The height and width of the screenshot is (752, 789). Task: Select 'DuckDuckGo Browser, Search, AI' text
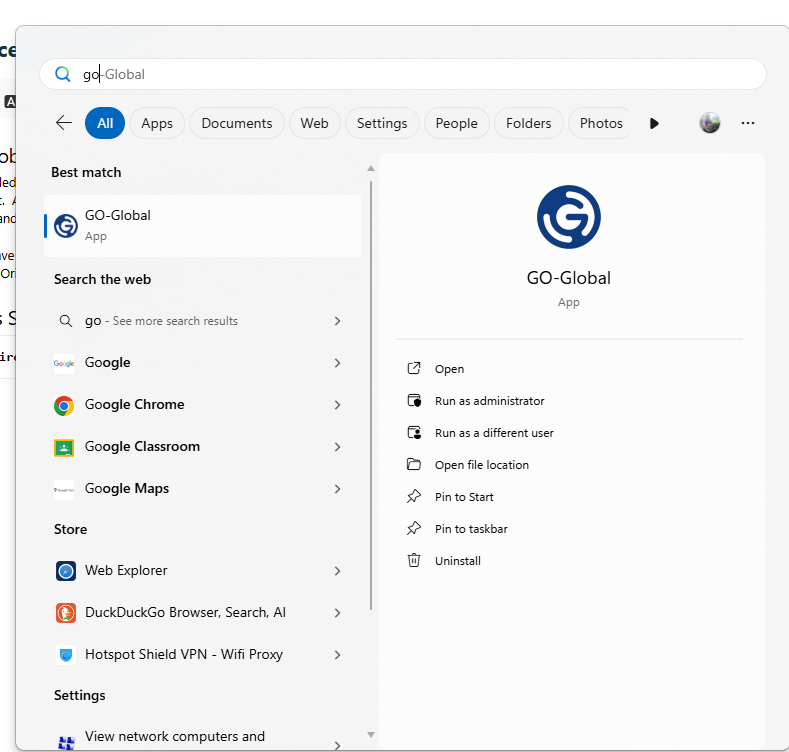click(185, 612)
